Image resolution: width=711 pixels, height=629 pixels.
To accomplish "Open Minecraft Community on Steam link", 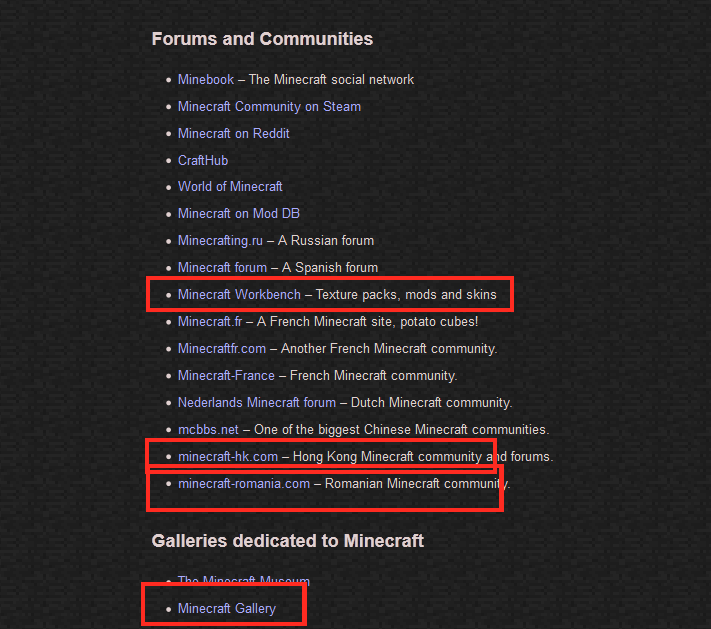I will tap(269, 107).
